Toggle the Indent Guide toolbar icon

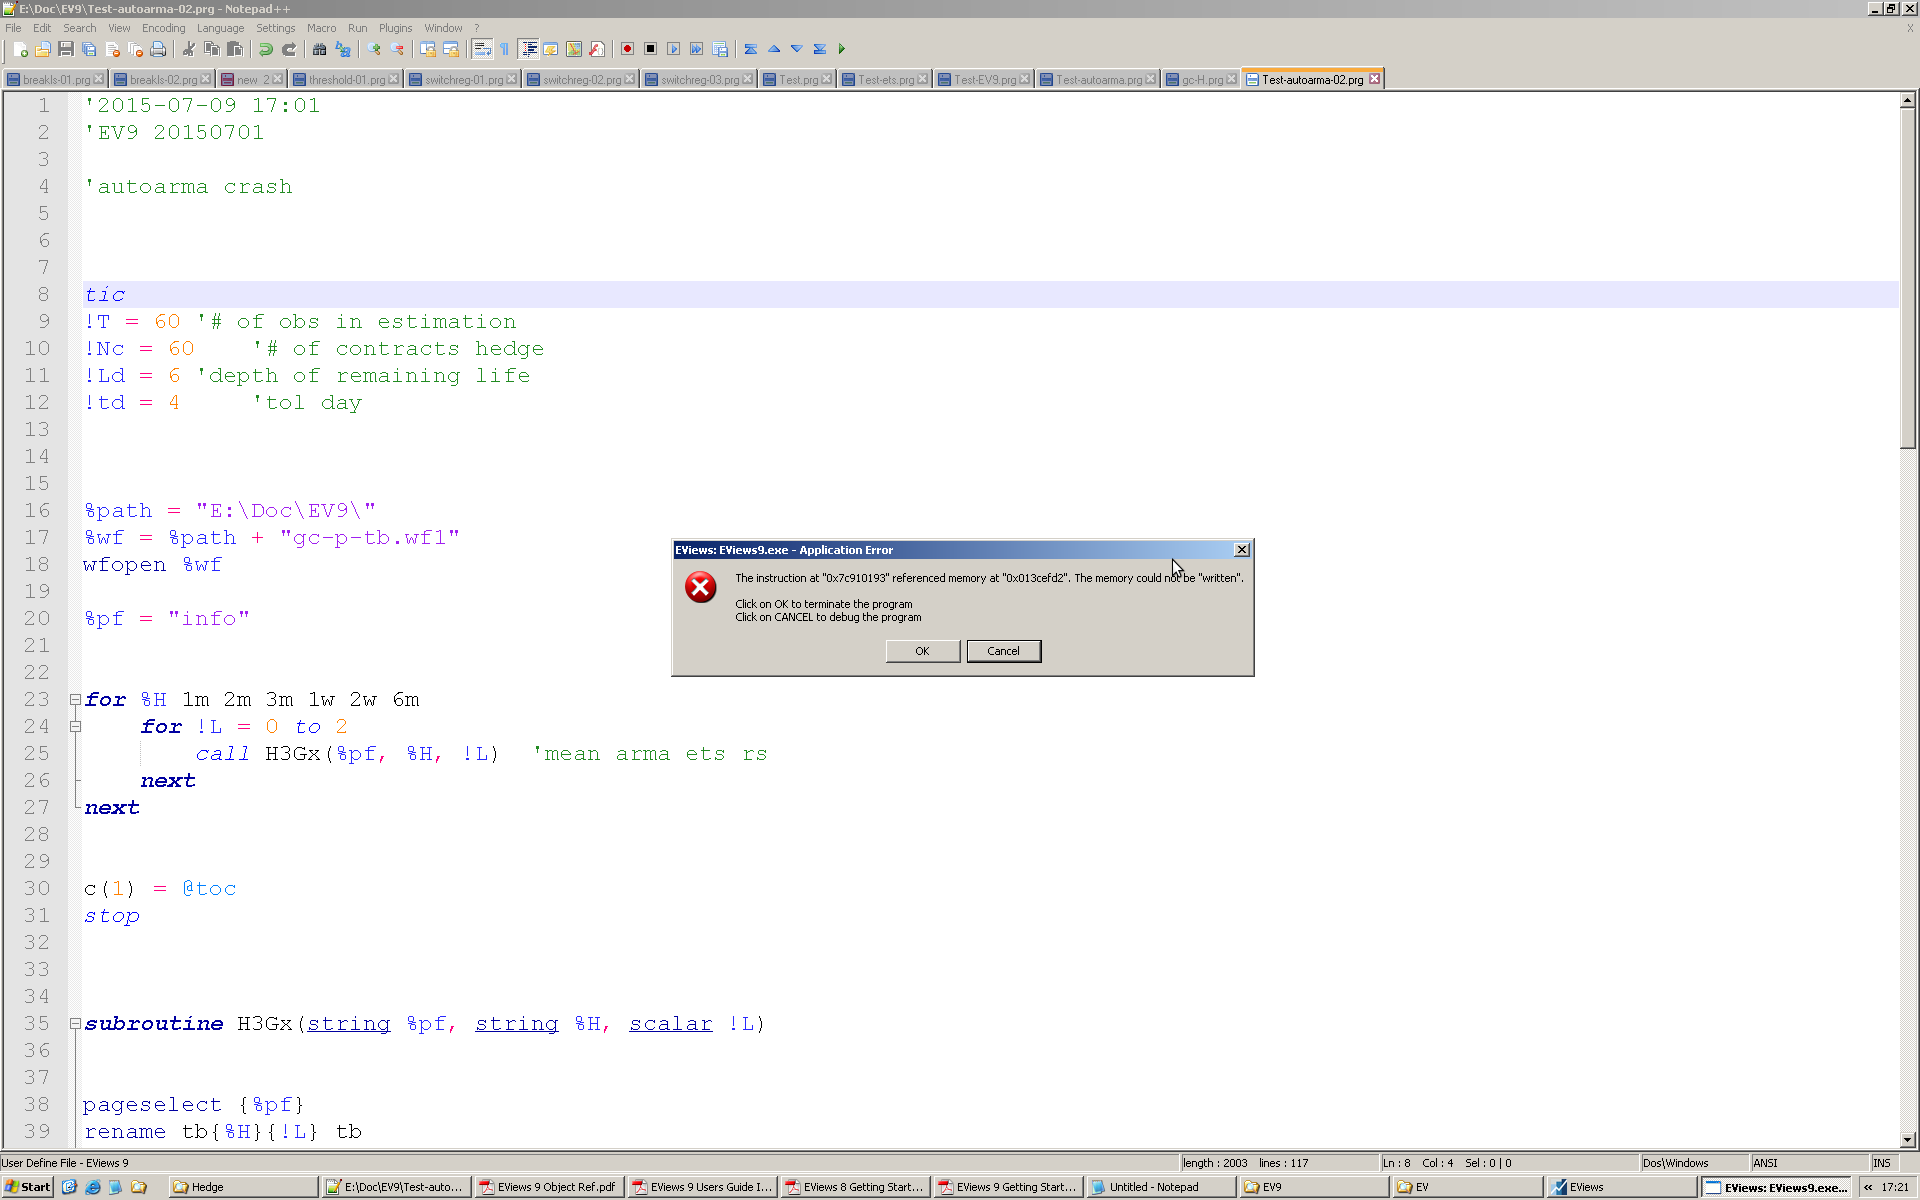click(x=528, y=49)
